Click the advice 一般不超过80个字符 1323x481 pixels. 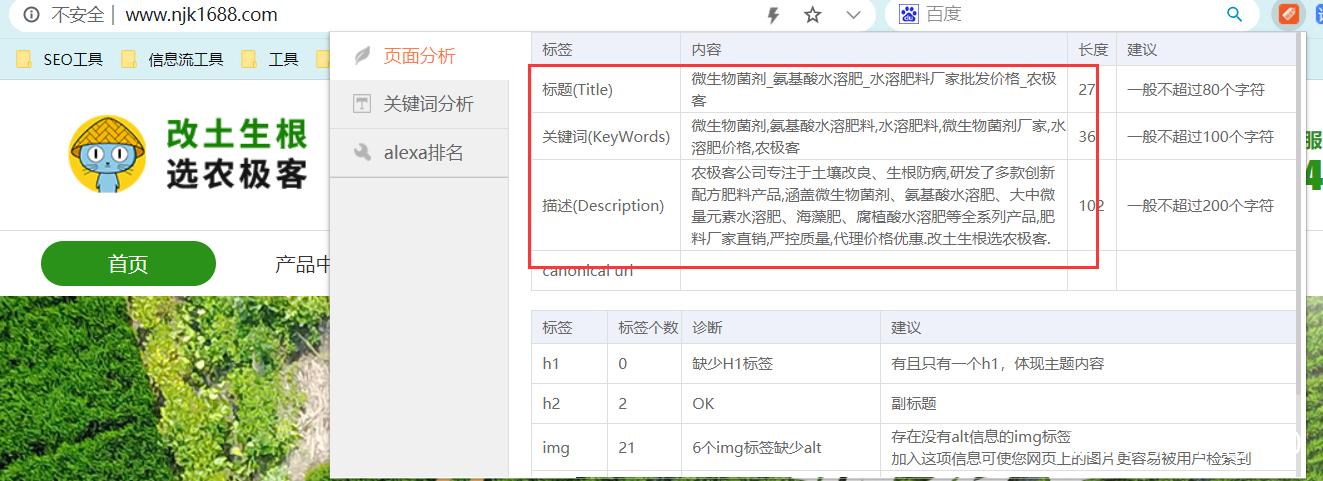pos(1195,89)
